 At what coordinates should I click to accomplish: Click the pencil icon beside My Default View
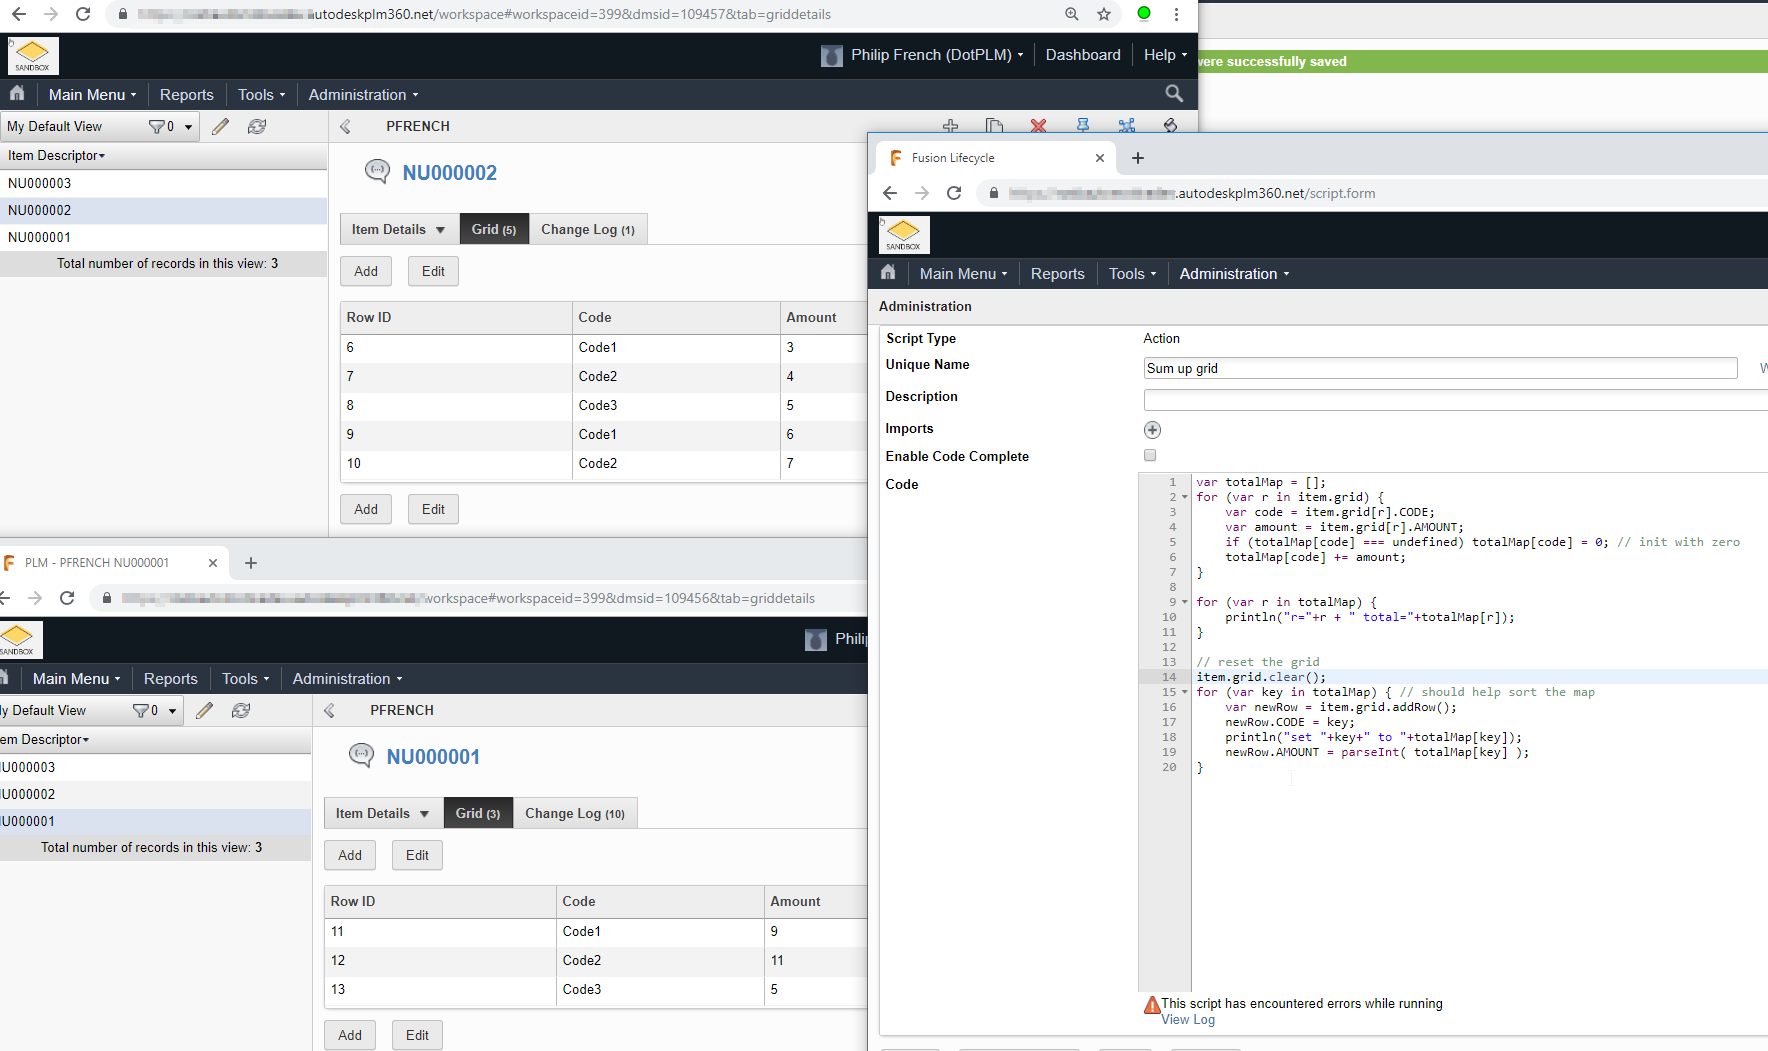pos(220,126)
